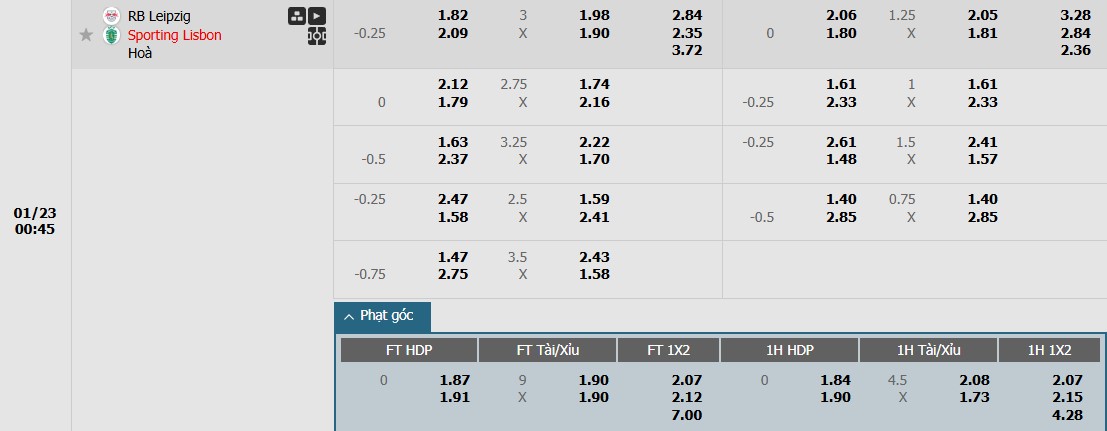Click the RB Leipzig club logo
The image size is (1107, 431).
[111, 16]
